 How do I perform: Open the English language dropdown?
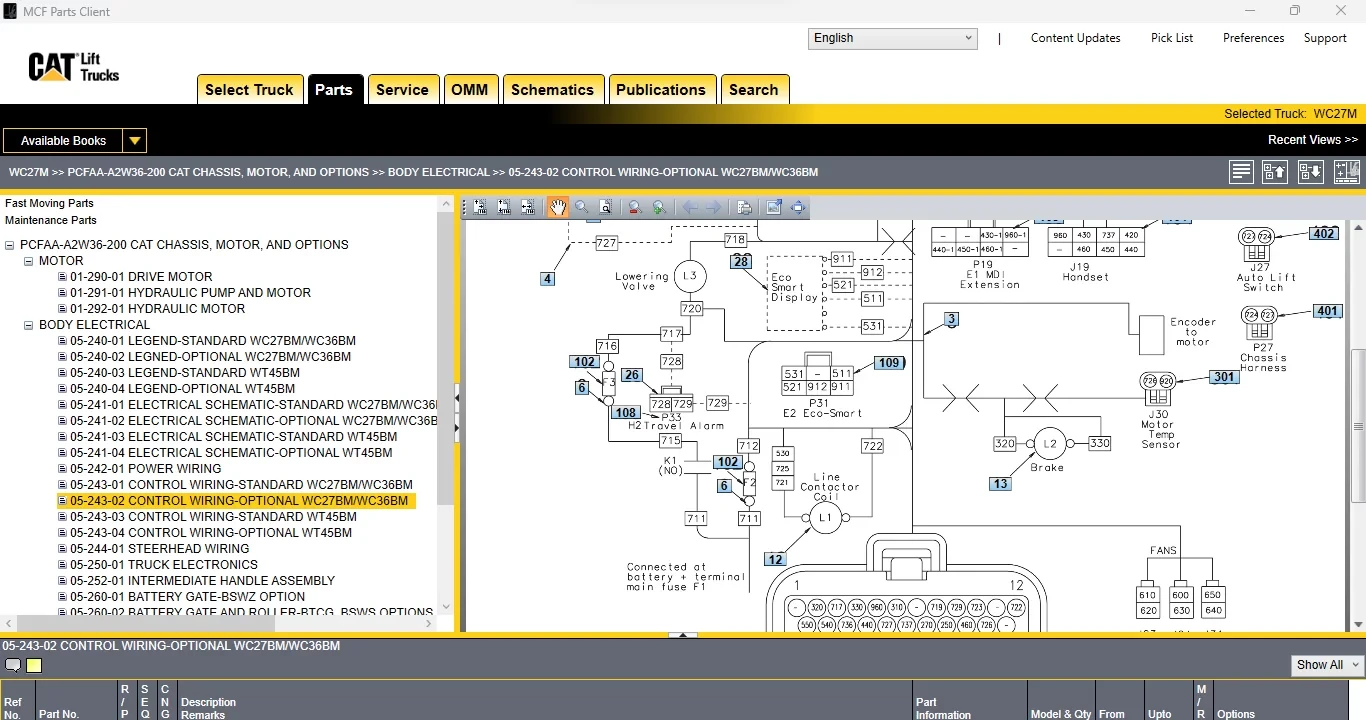tap(892, 38)
